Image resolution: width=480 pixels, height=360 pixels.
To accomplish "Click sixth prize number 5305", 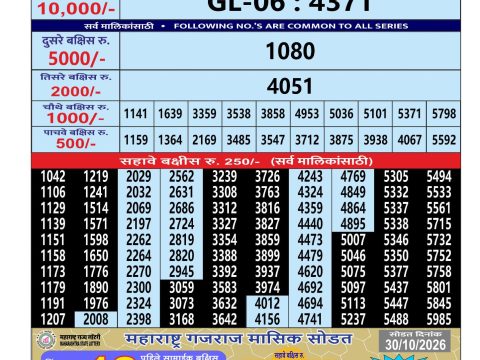I will pyautogui.click(x=396, y=176).
